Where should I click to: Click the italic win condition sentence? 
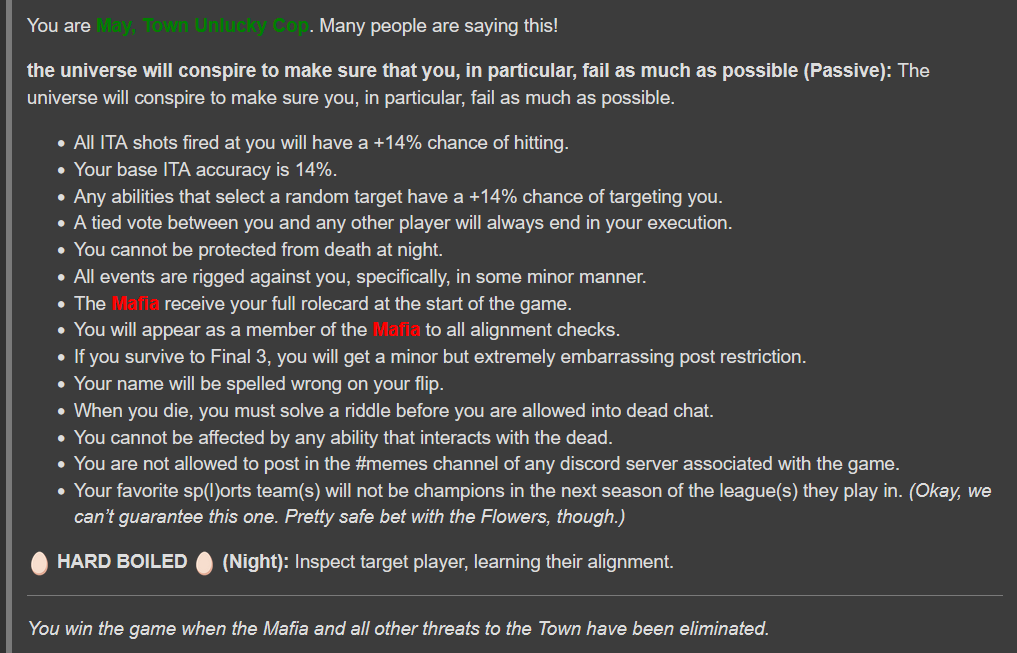pyautogui.click(x=398, y=628)
